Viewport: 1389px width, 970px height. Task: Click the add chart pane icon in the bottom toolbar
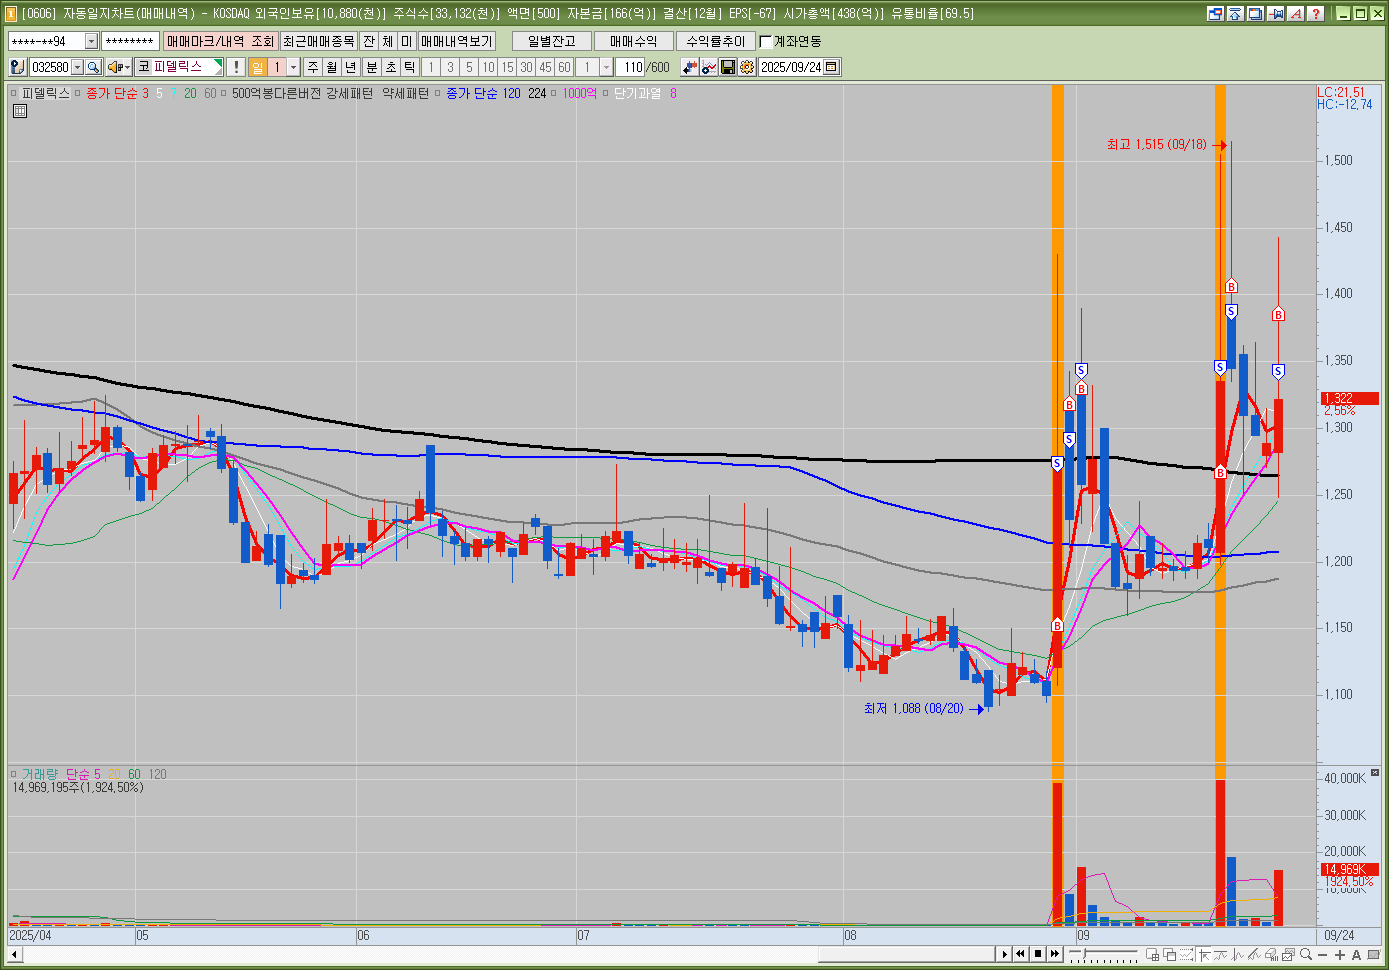(x=1153, y=954)
